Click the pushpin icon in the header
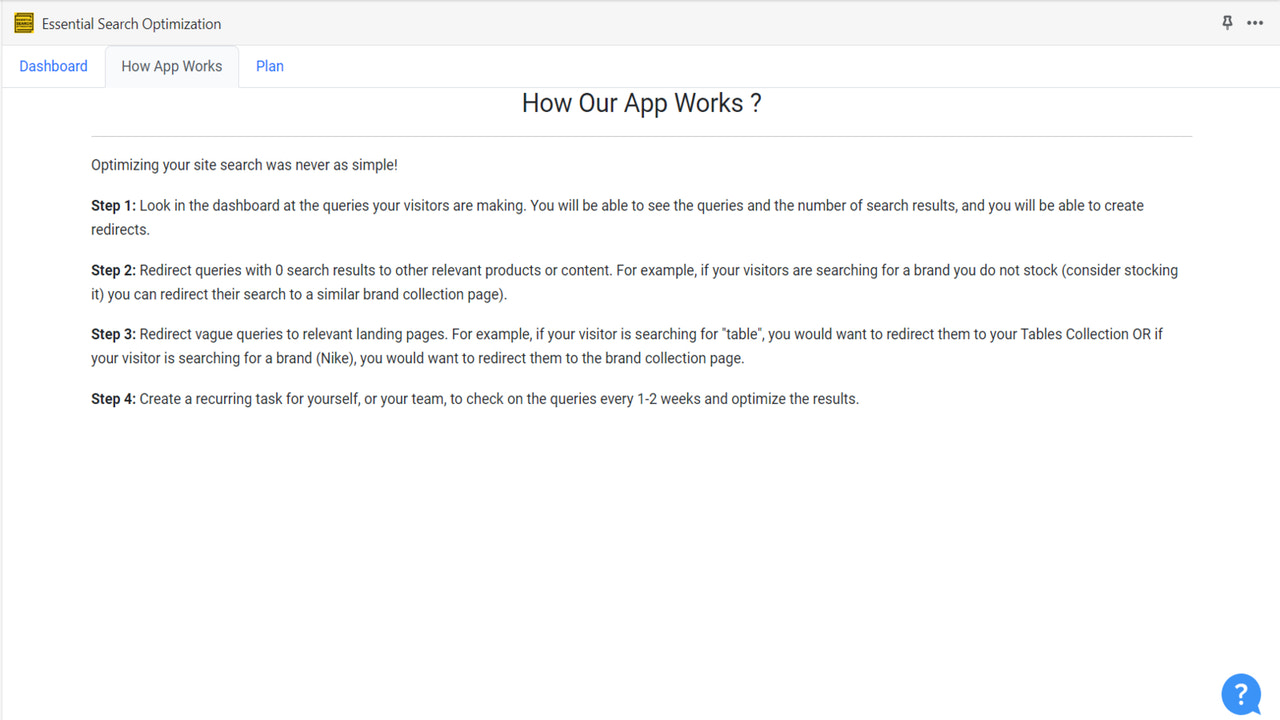The width and height of the screenshot is (1280, 720). coord(1227,22)
